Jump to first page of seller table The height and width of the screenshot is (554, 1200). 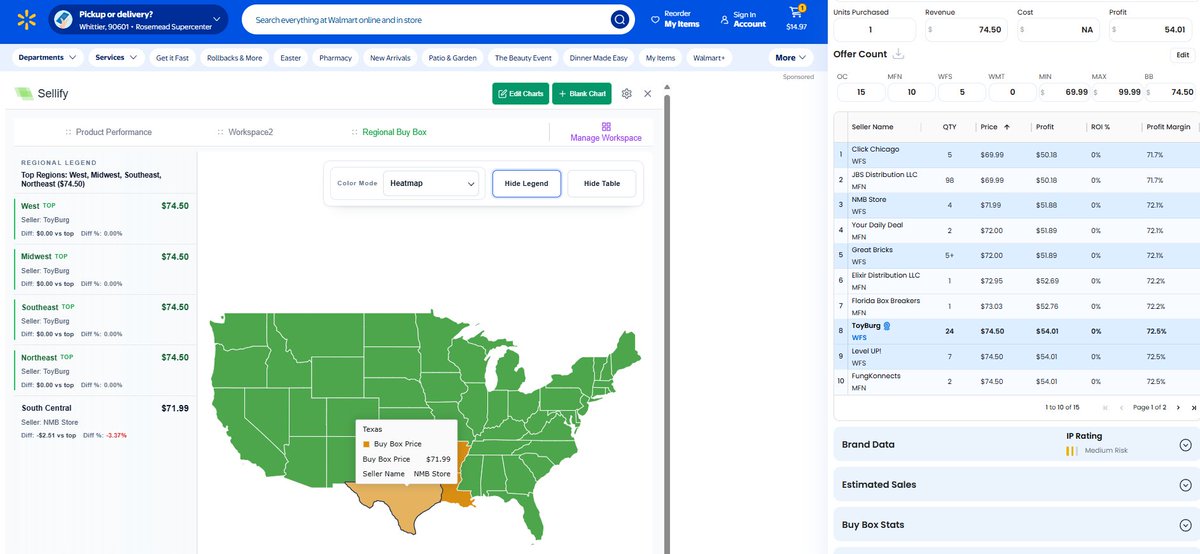(1105, 407)
